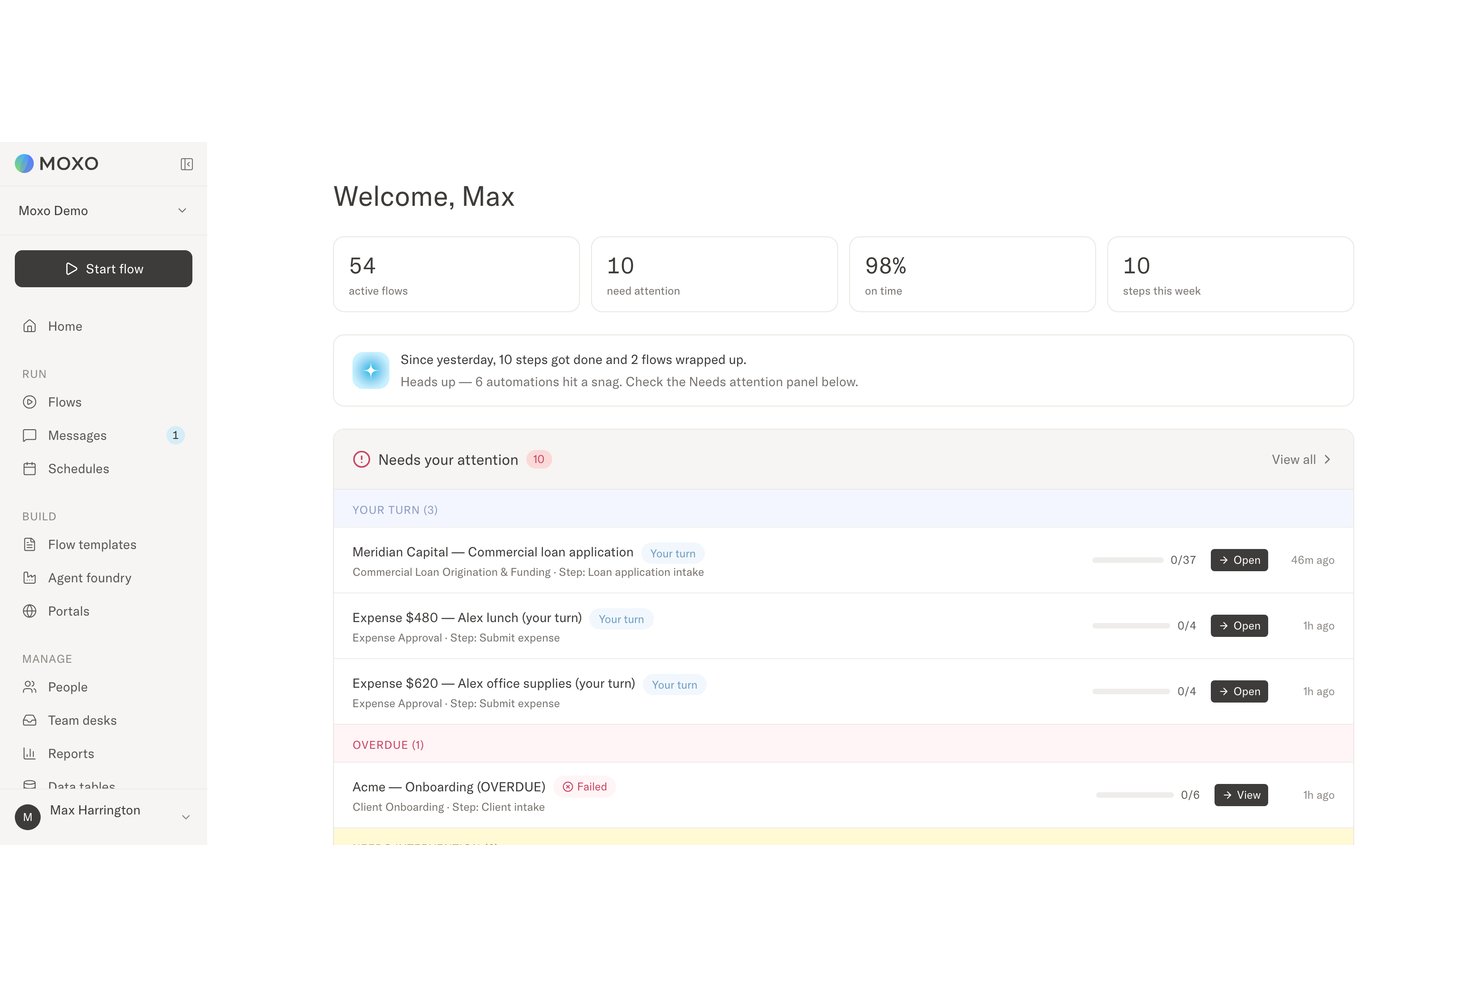Open Flow templates in the sidebar

[103, 545]
